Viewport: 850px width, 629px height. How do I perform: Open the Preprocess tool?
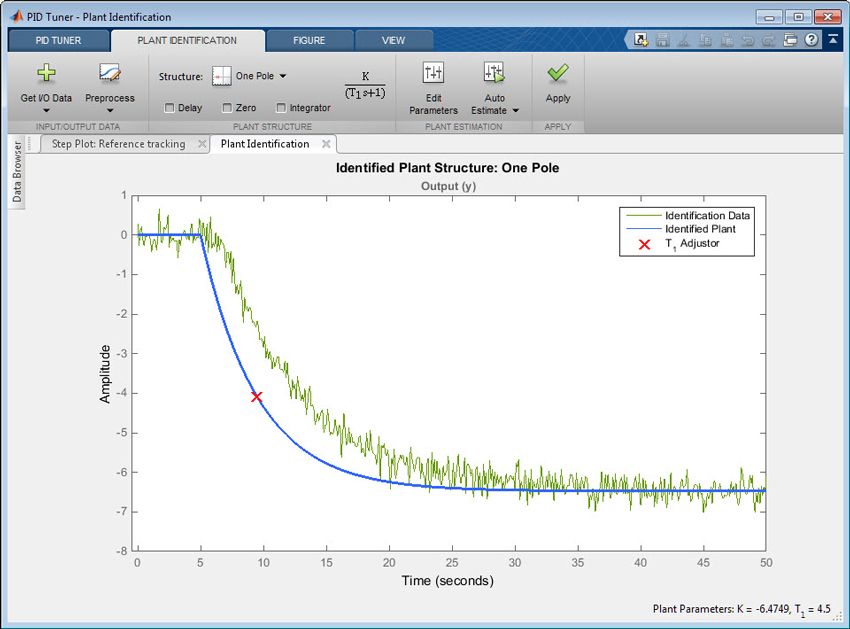coord(110,80)
